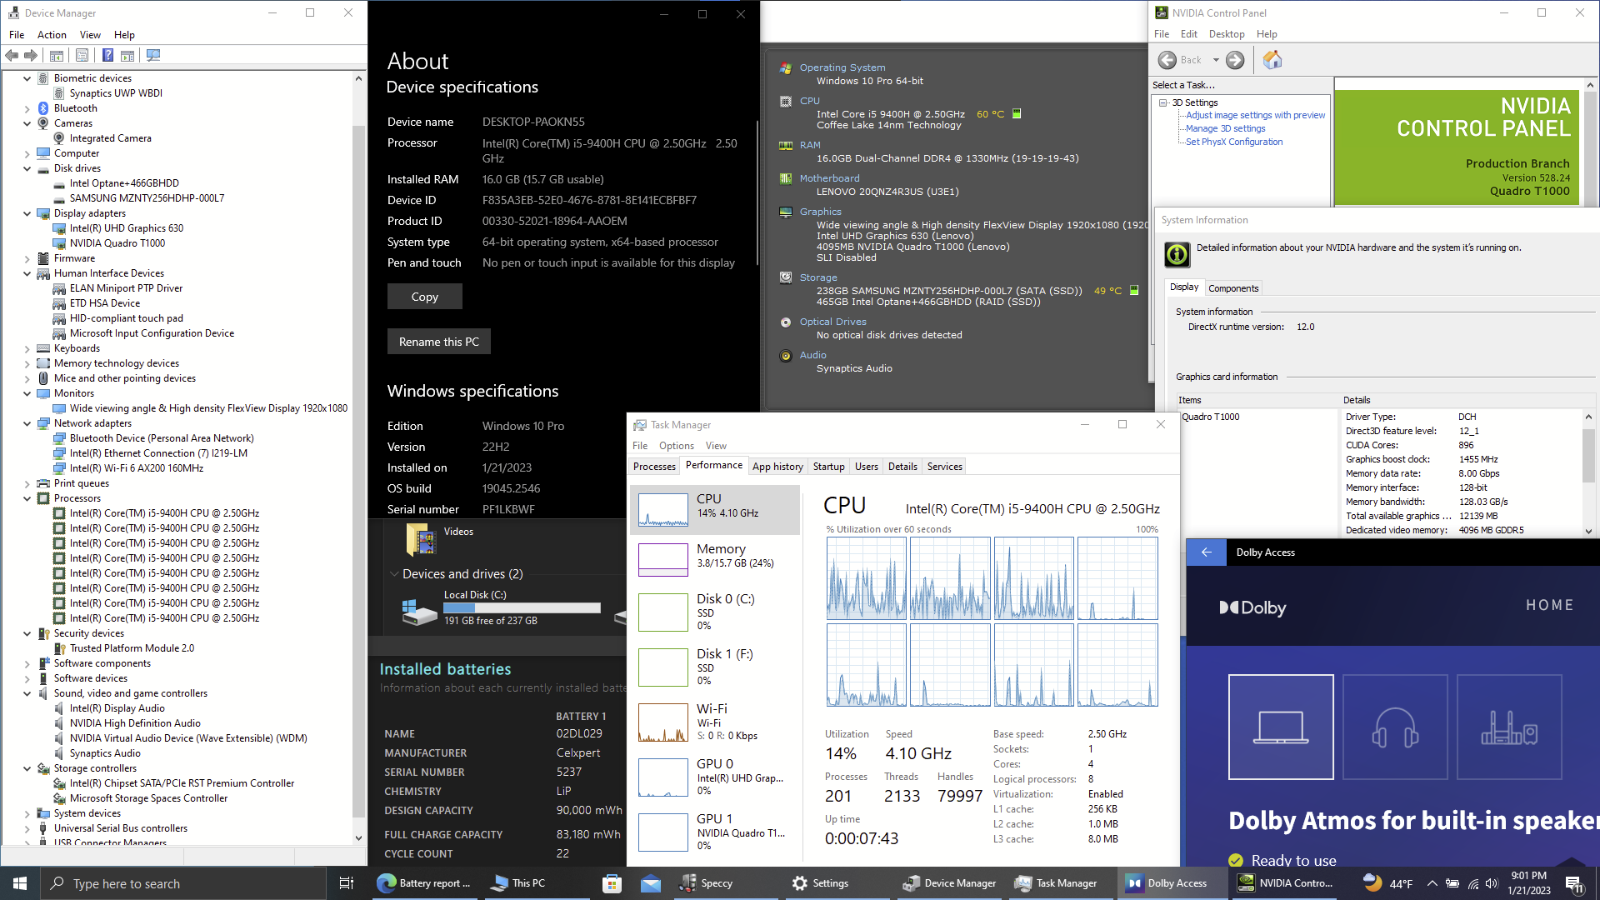Open Mail app from taskbar

(651, 883)
